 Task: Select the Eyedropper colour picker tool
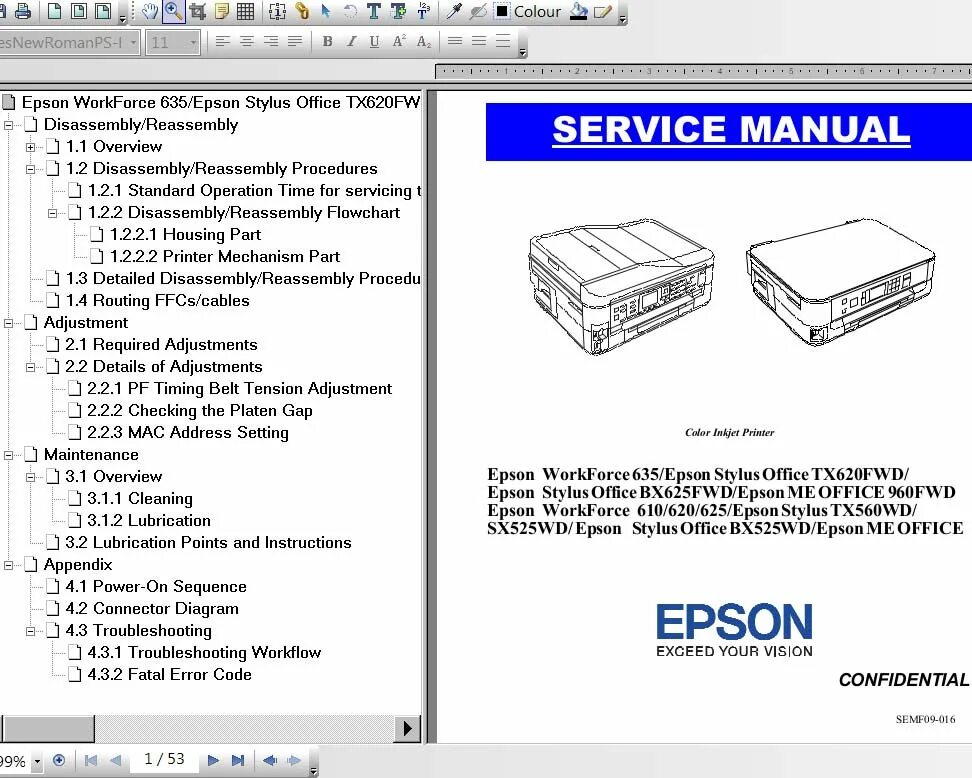pyautogui.click(x=454, y=11)
